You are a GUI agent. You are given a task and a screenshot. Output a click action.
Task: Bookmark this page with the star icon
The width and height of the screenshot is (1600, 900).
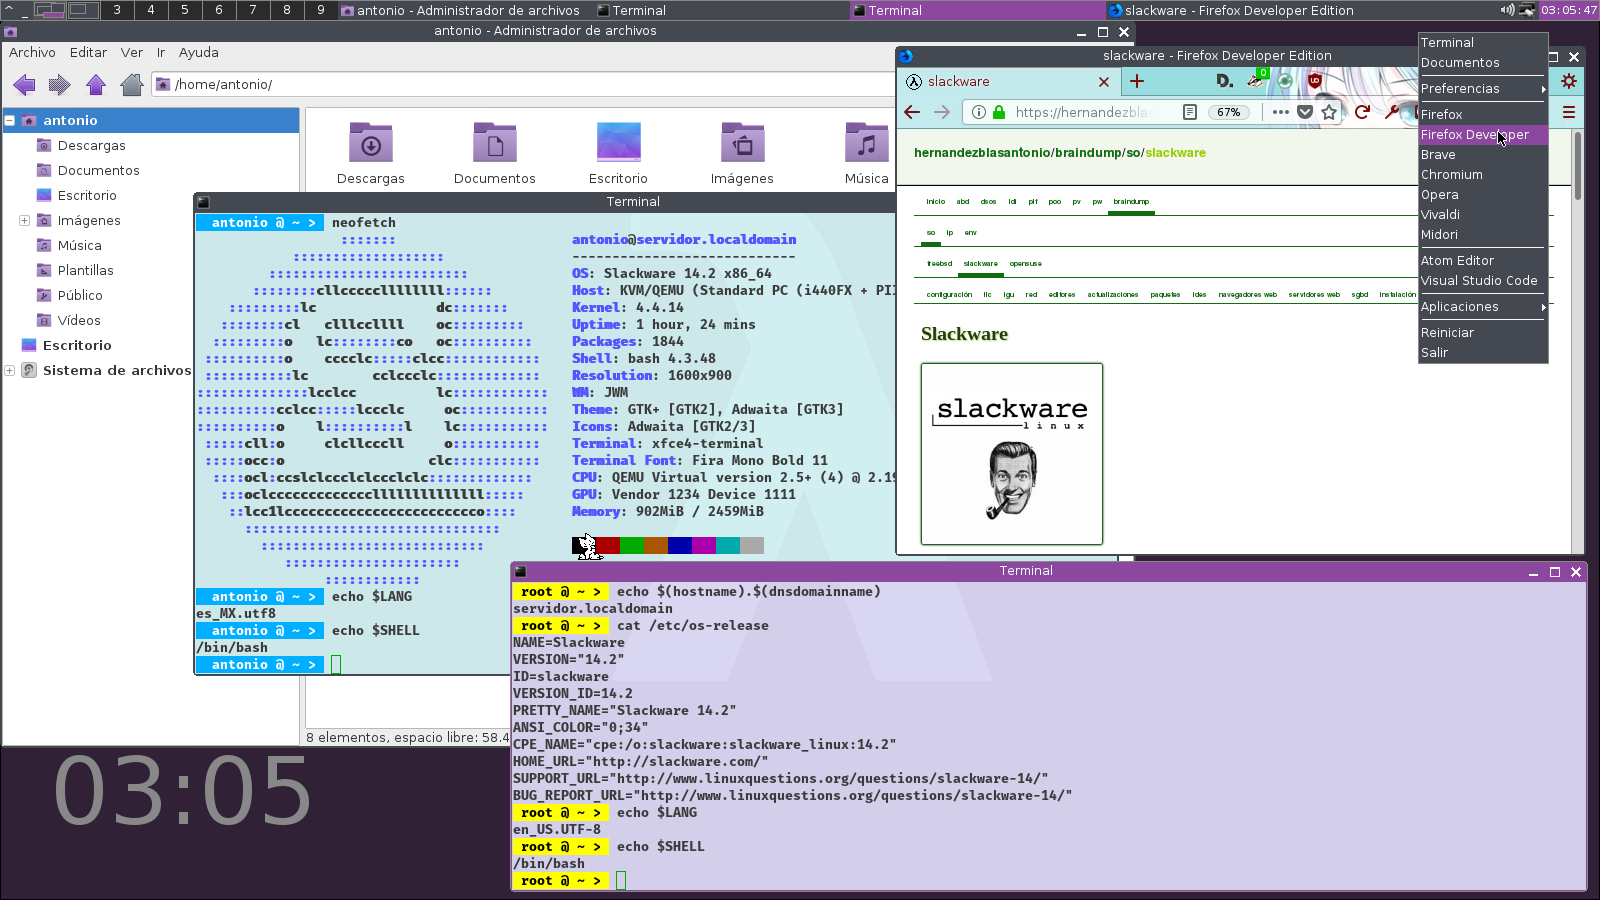click(x=1329, y=112)
